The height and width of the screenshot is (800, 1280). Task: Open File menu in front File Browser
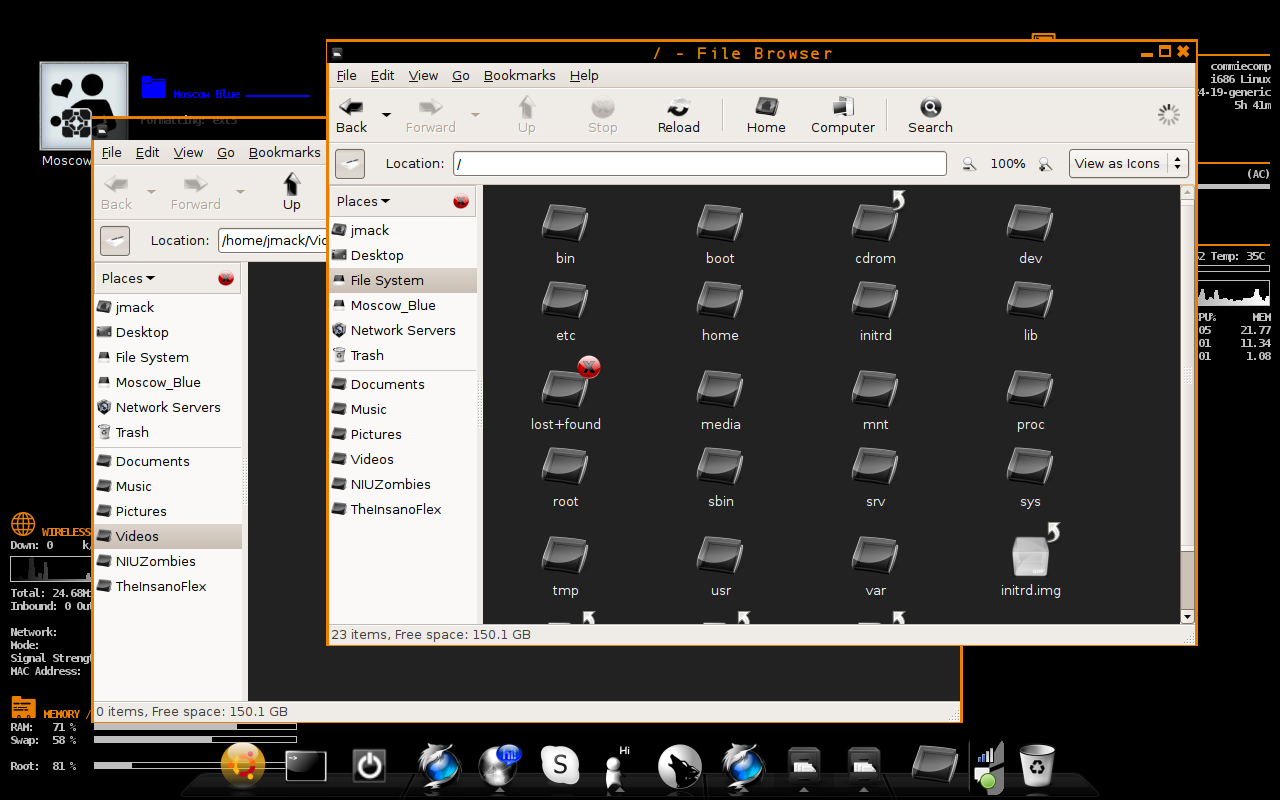point(346,75)
